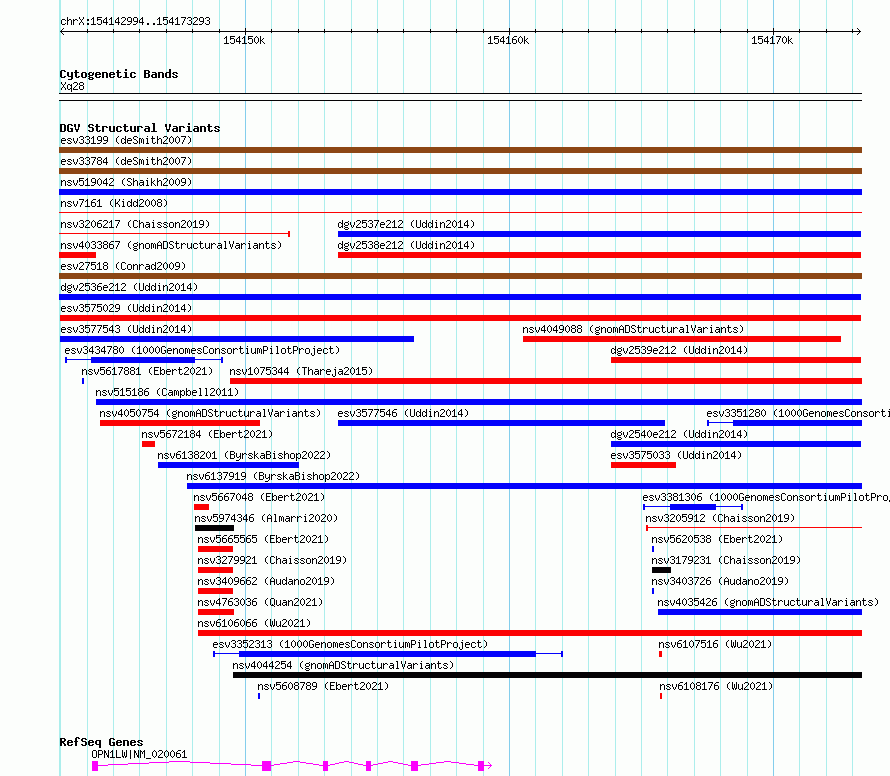Click the red nsv6106066 variant bar
890x776 pixels.
tap(530, 633)
